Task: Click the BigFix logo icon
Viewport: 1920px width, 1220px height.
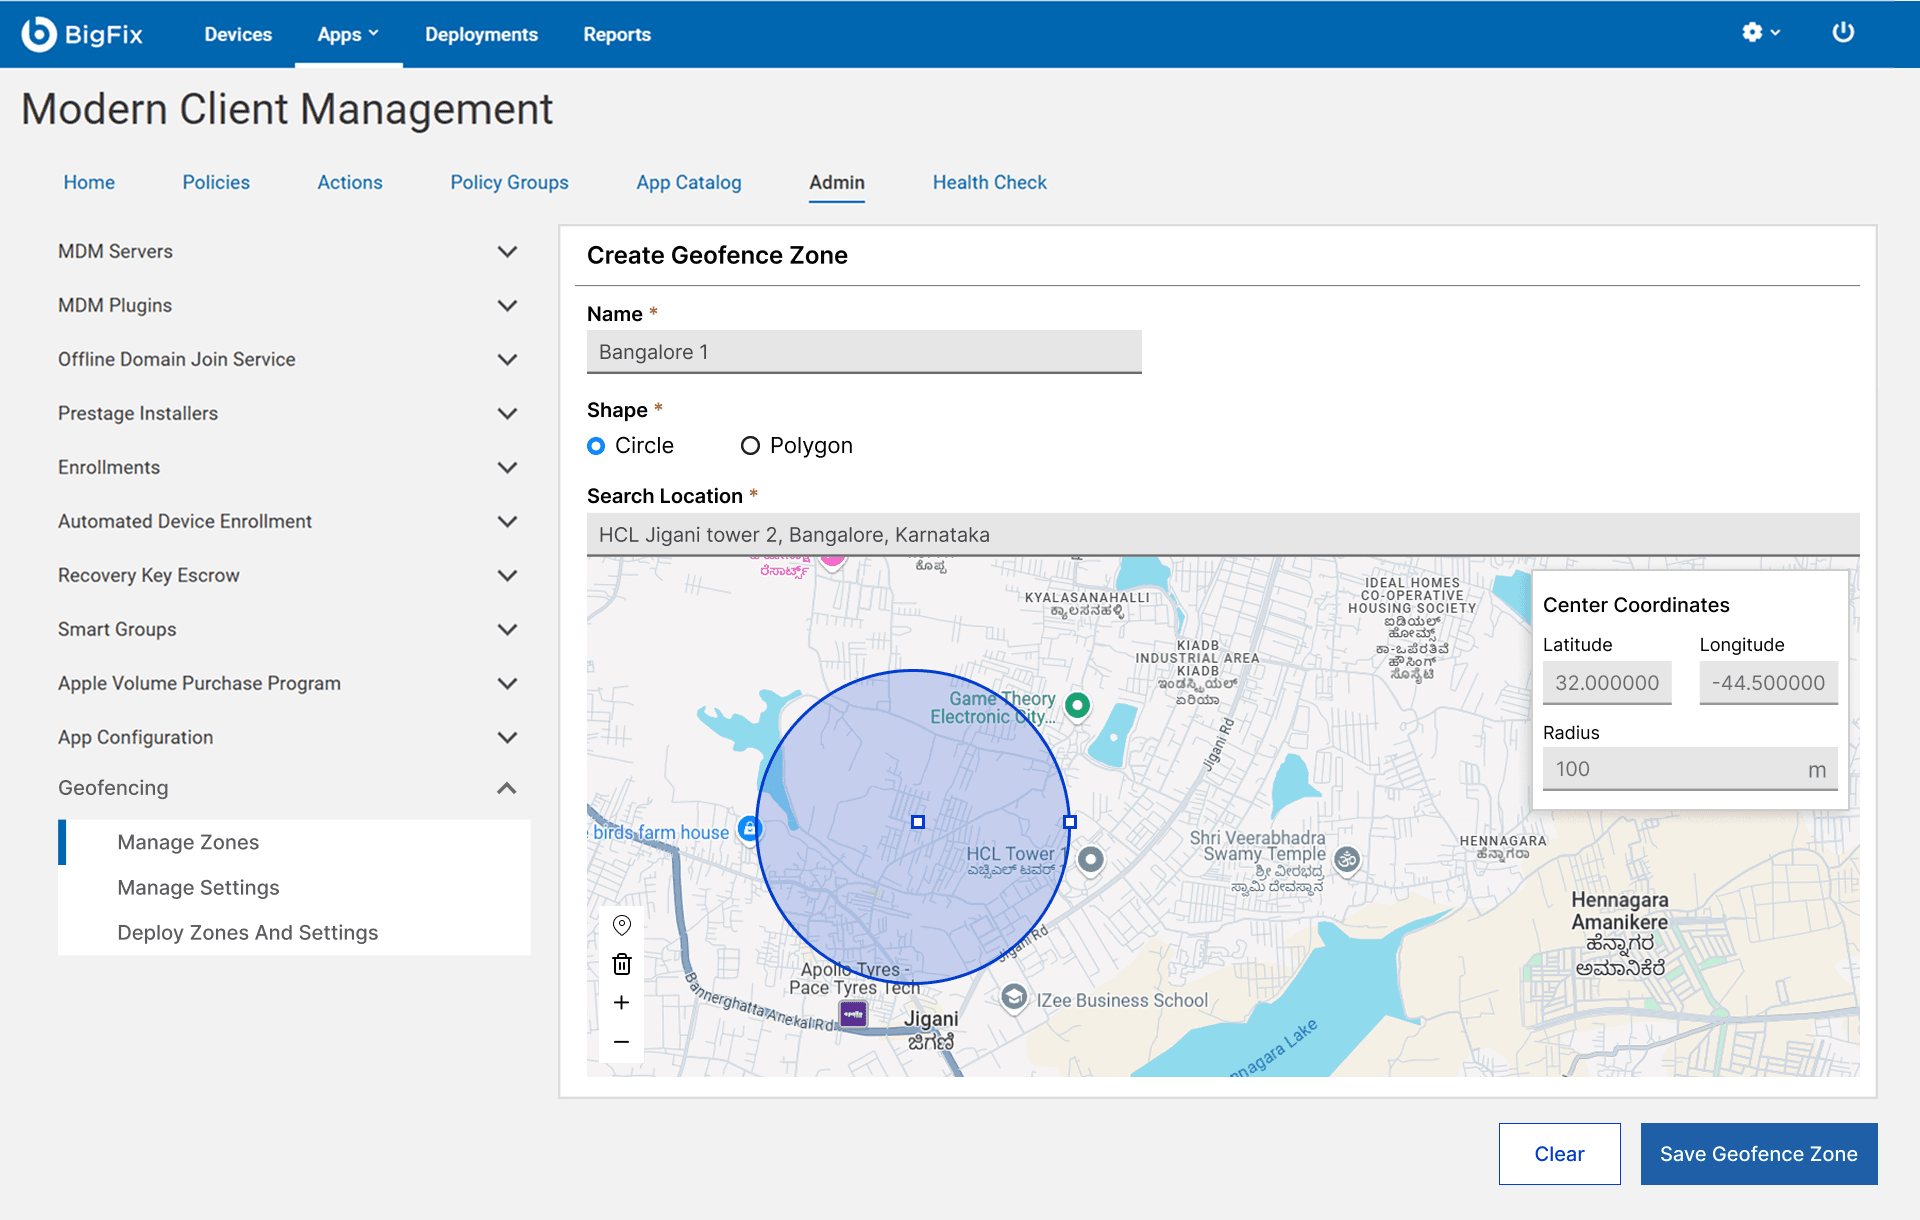Action: coord(39,34)
